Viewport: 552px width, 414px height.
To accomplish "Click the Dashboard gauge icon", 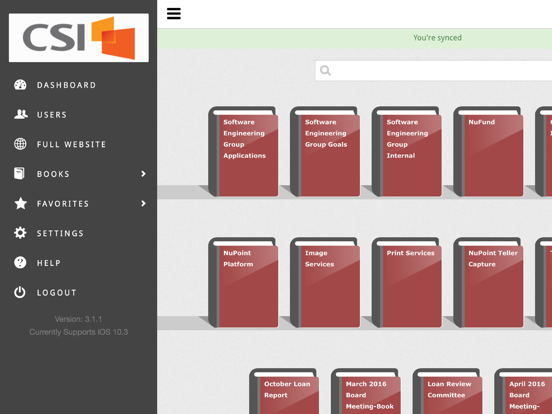I will click(20, 85).
